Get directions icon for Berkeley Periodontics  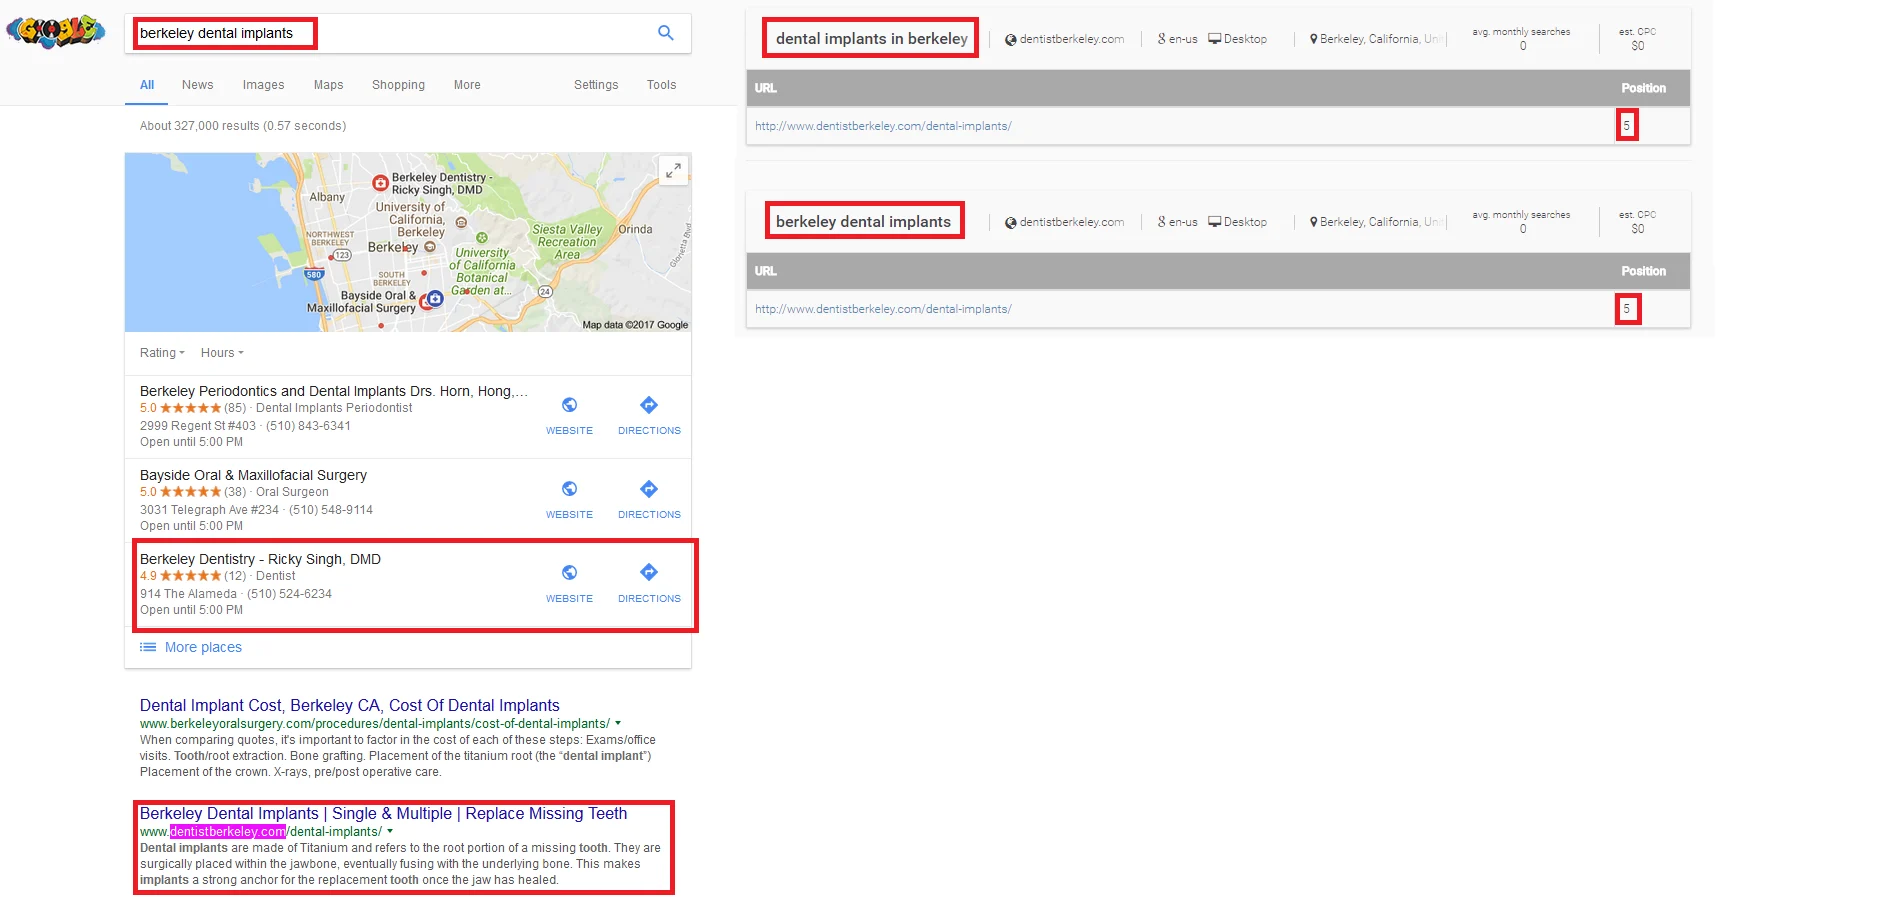649,405
